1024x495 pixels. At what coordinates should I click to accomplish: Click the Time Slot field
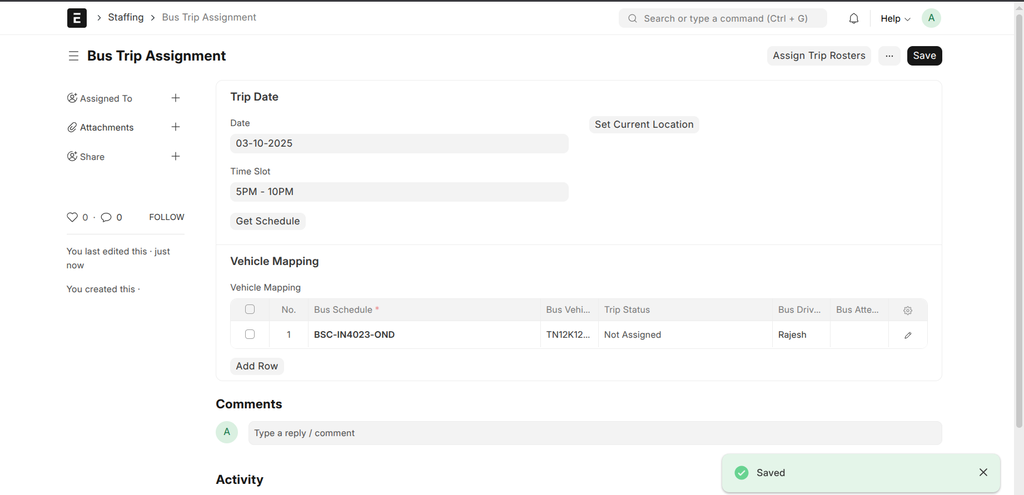[399, 192]
